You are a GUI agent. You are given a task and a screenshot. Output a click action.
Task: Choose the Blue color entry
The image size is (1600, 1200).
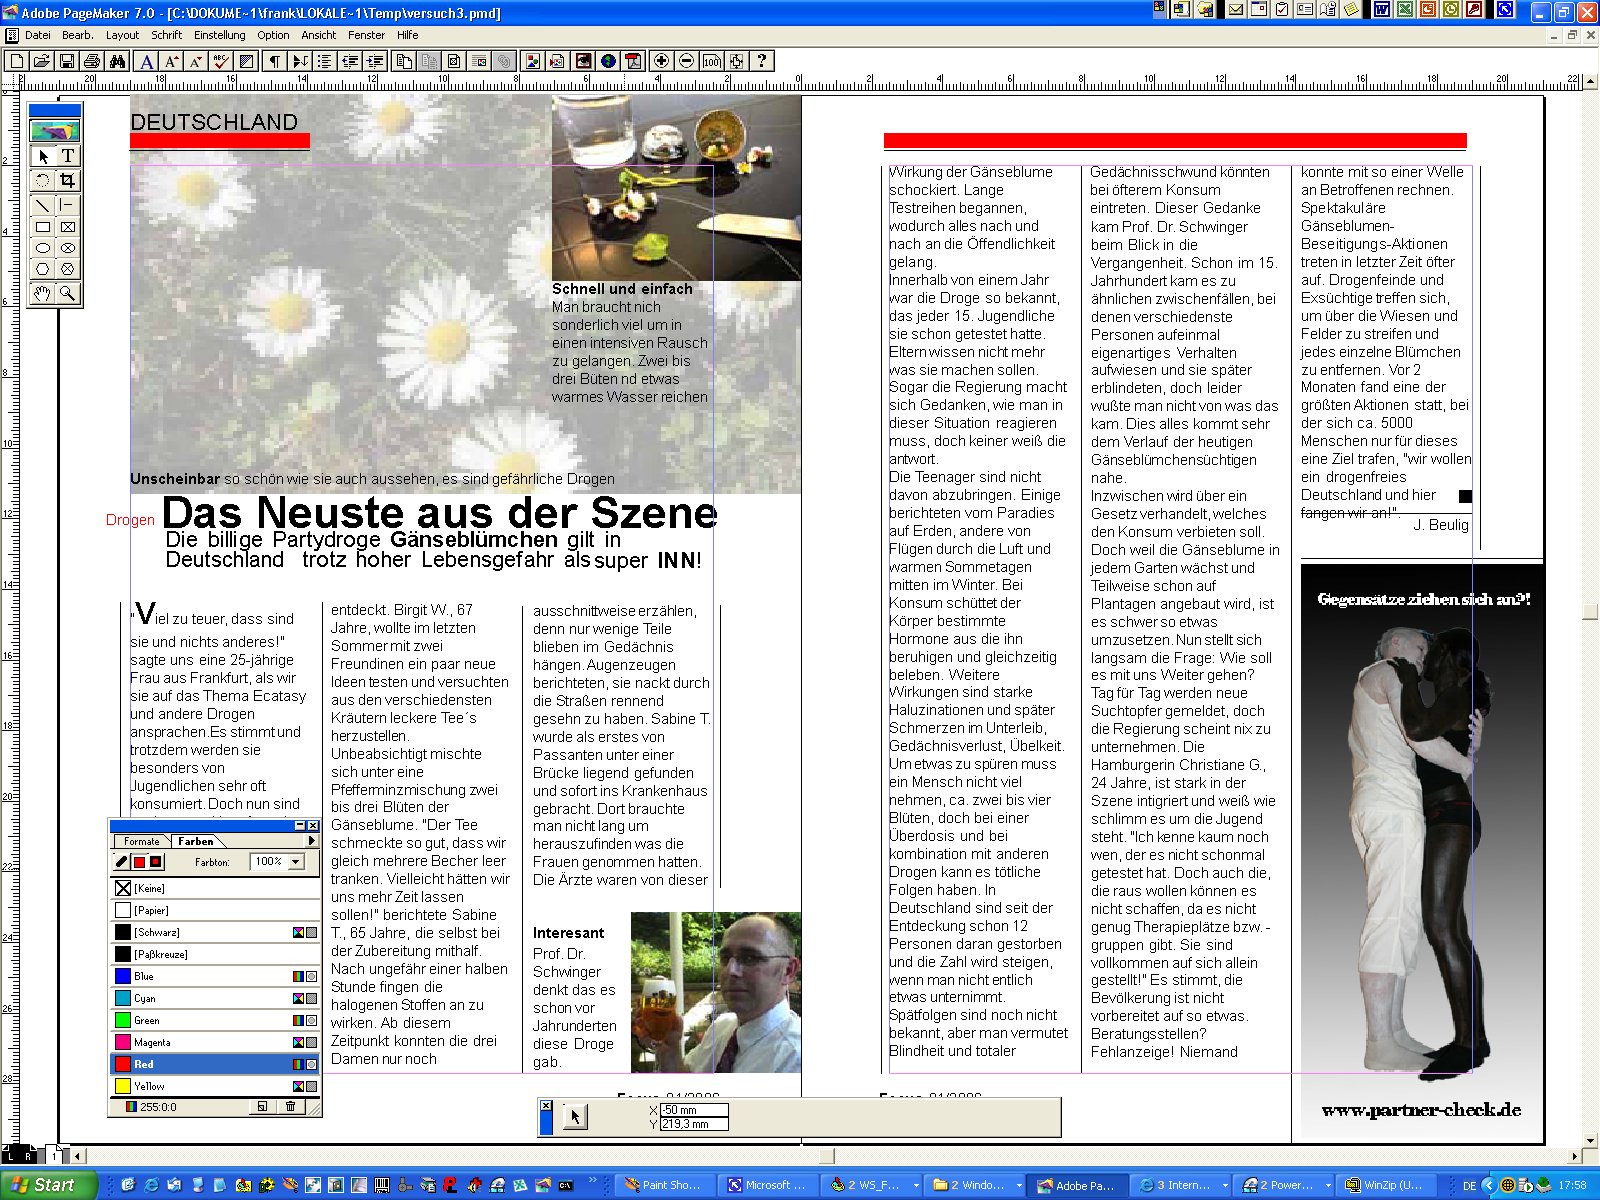click(x=214, y=976)
